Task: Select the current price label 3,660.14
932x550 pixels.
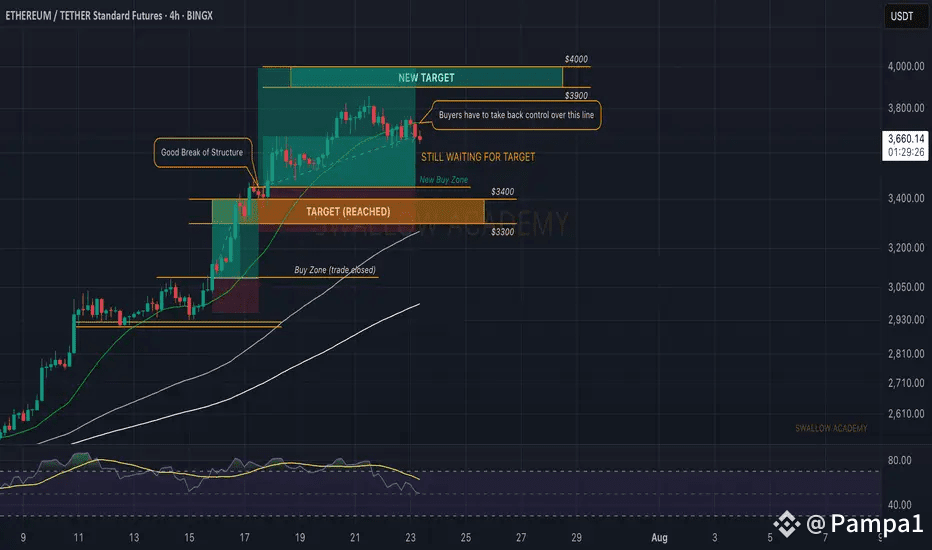Action: point(906,139)
